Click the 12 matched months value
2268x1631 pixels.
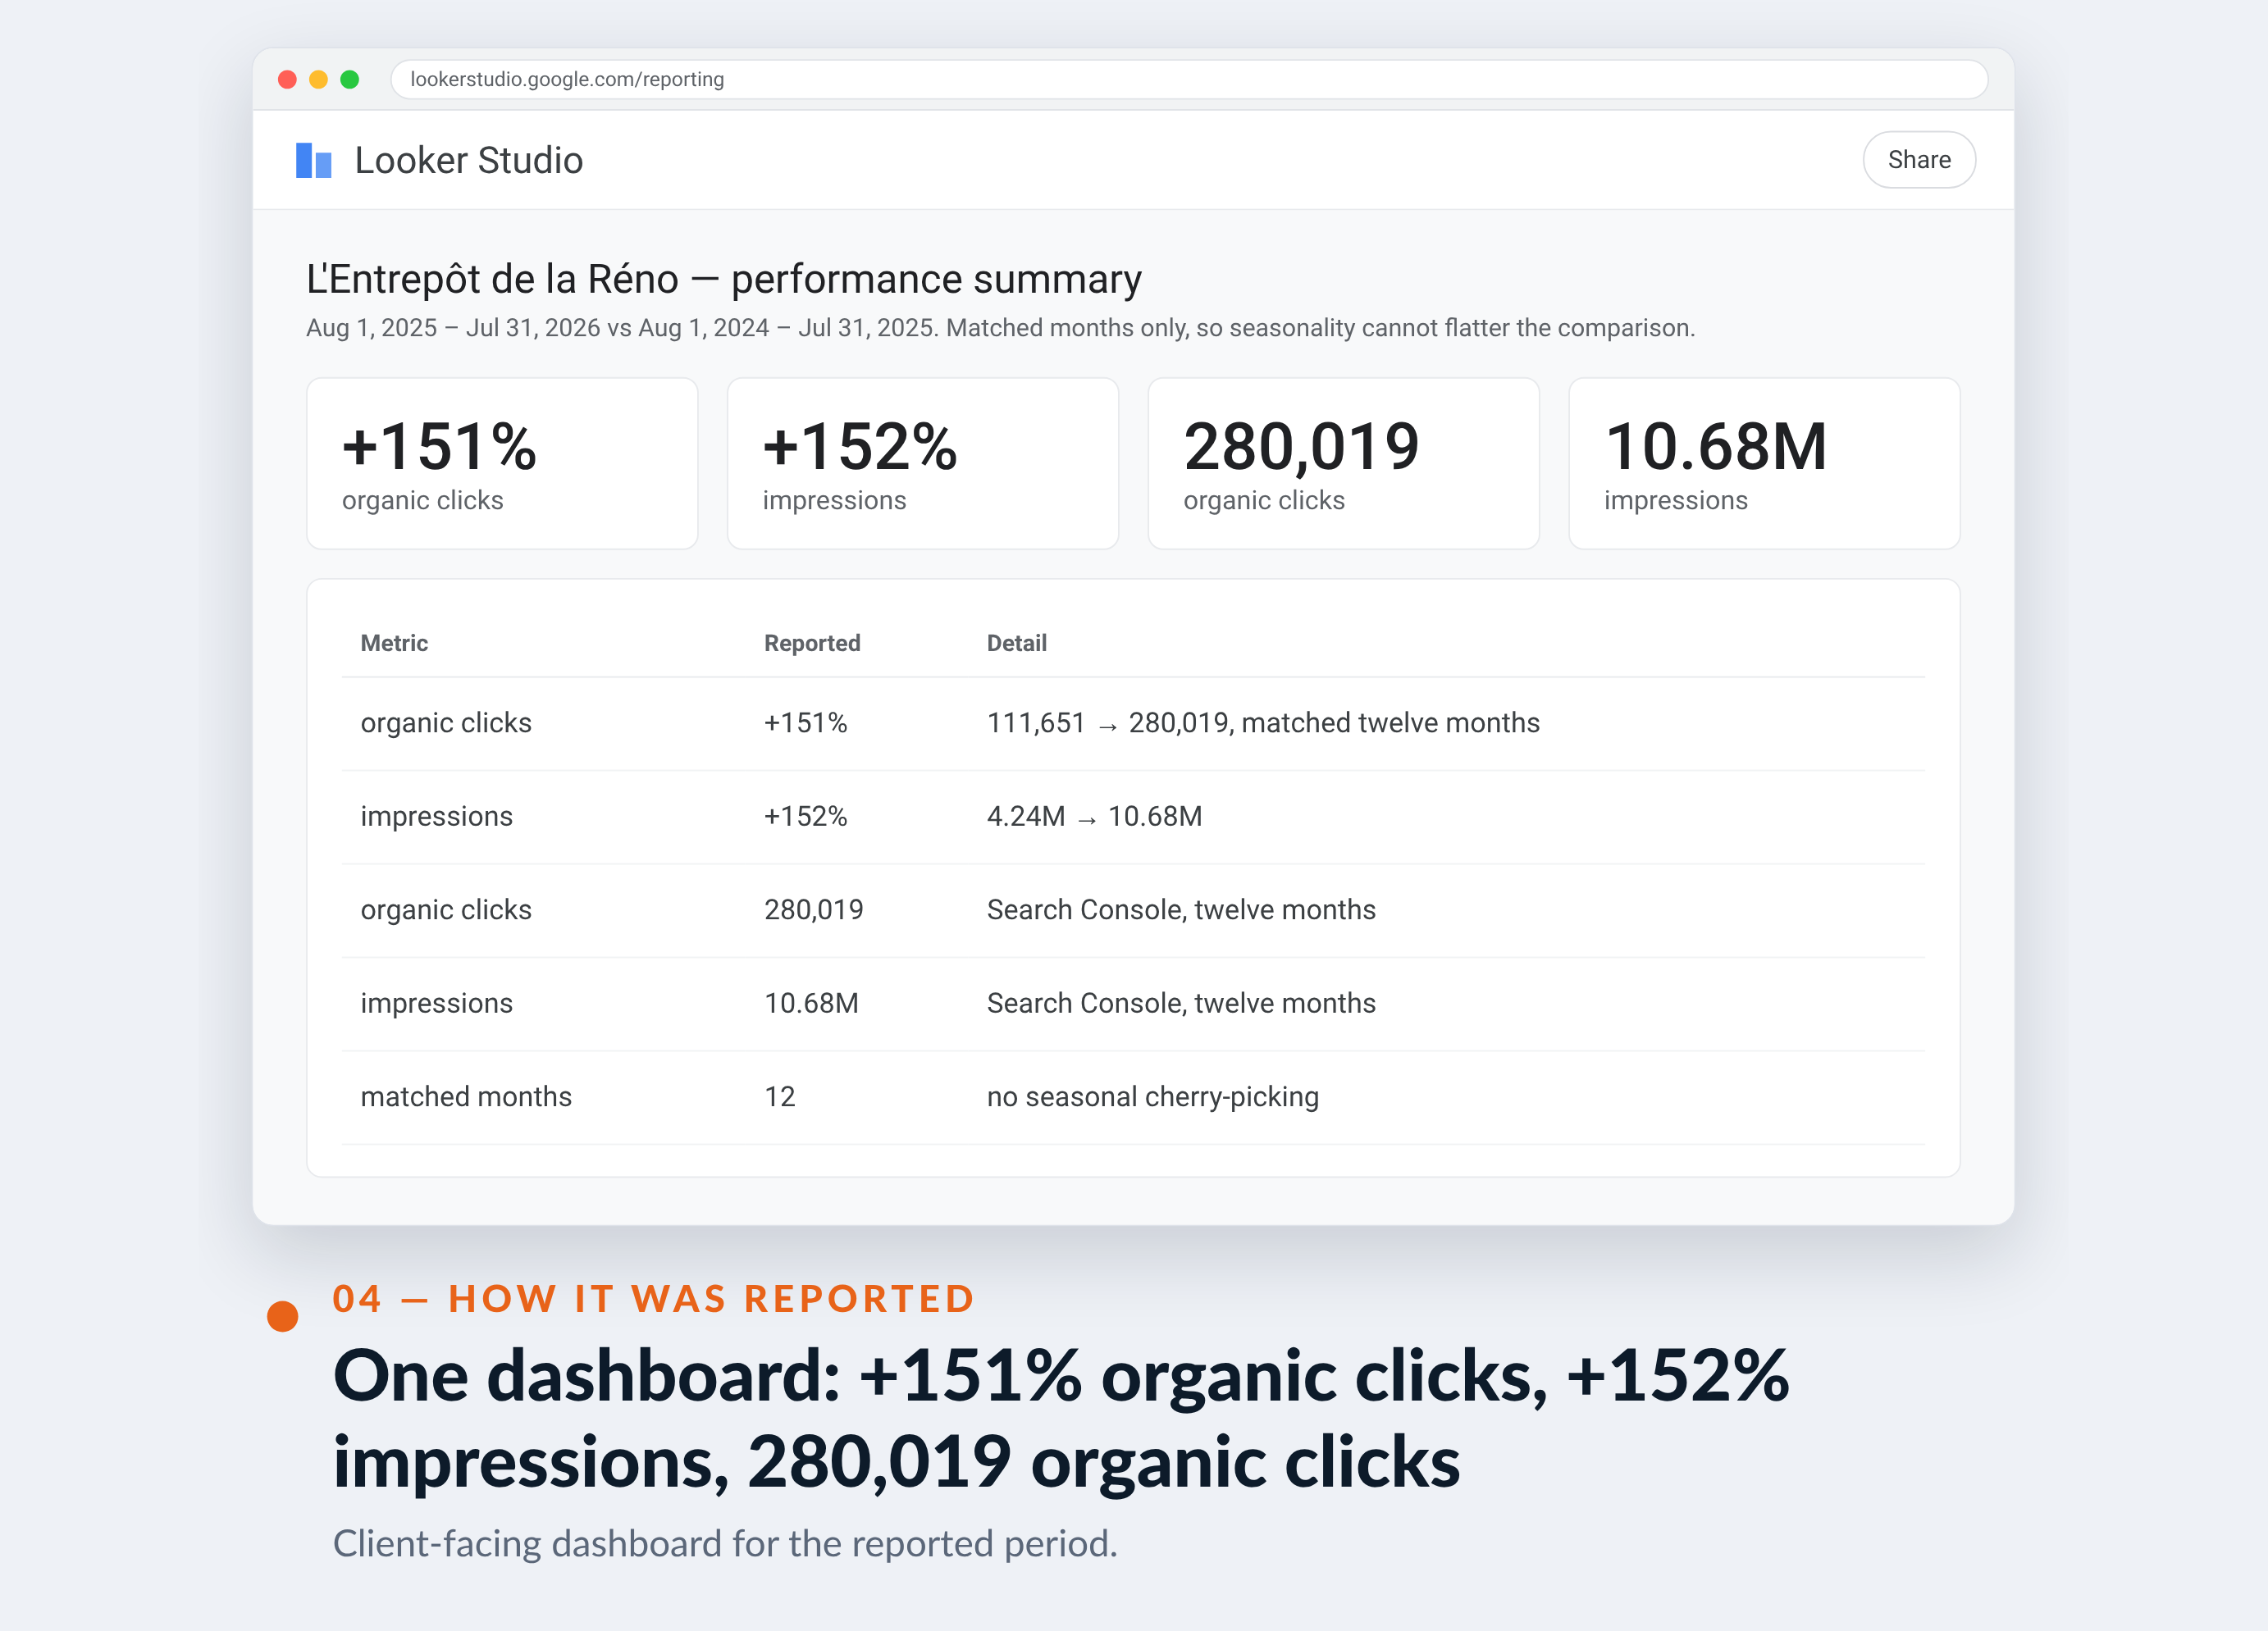click(780, 1097)
